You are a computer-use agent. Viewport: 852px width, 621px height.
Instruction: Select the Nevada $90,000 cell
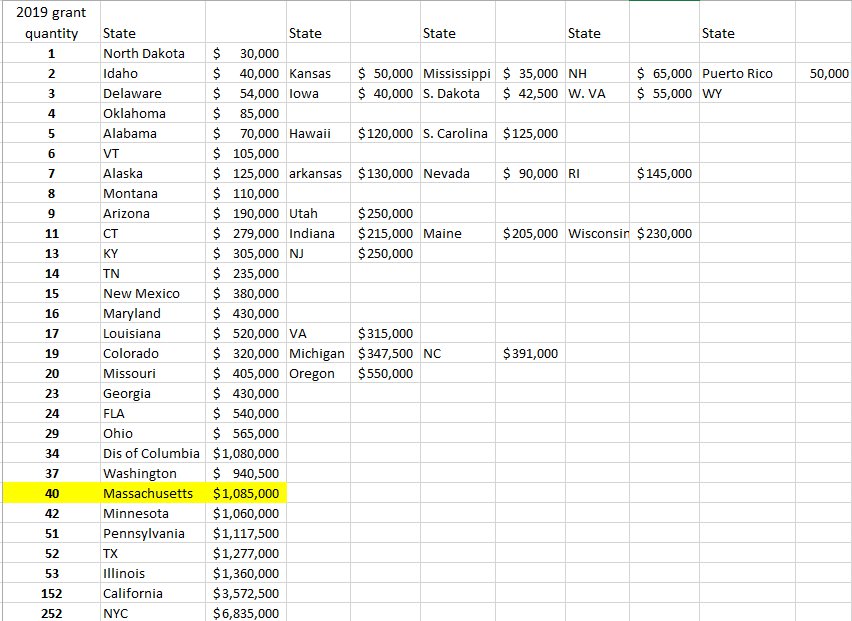point(531,173)
